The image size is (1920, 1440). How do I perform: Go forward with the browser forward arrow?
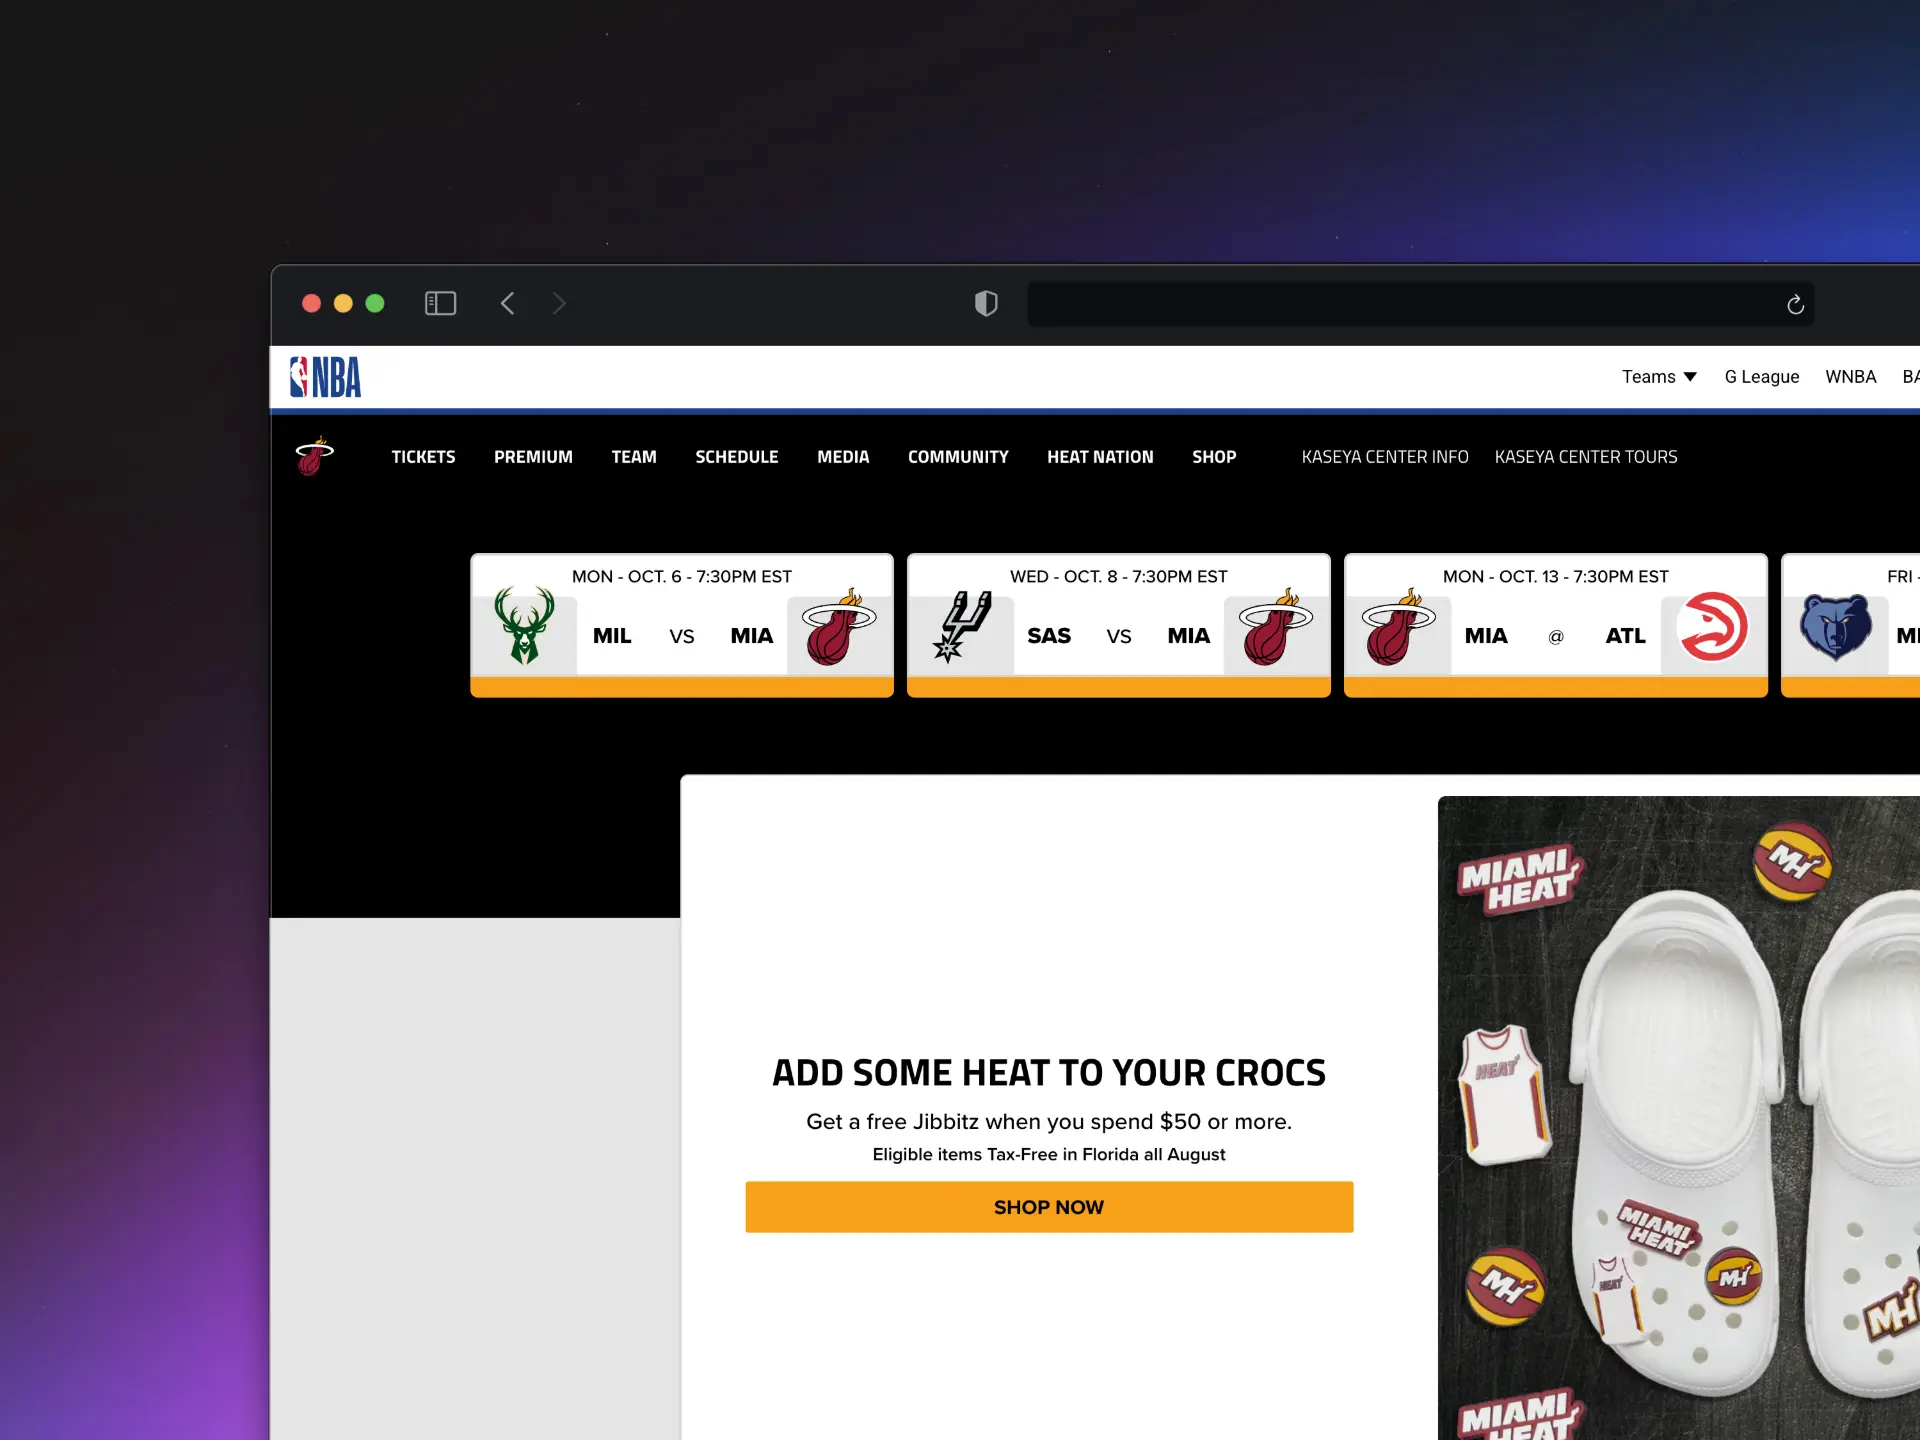tap(559, 303)
